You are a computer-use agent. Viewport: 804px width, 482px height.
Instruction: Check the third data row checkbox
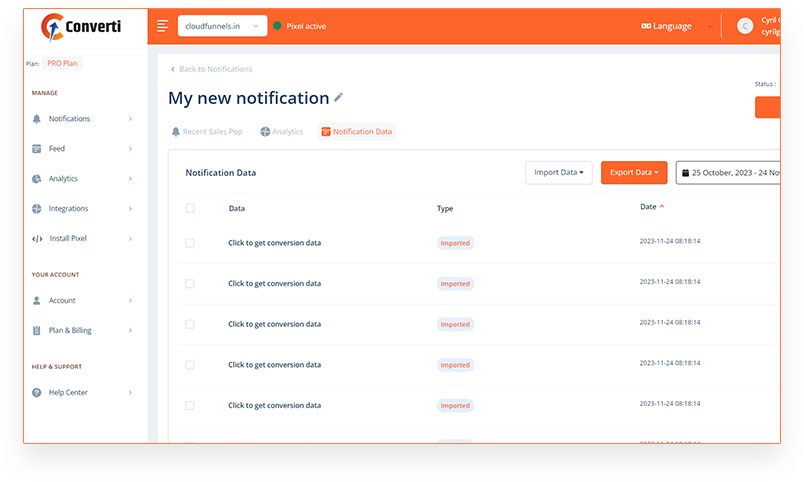point(190,324)
